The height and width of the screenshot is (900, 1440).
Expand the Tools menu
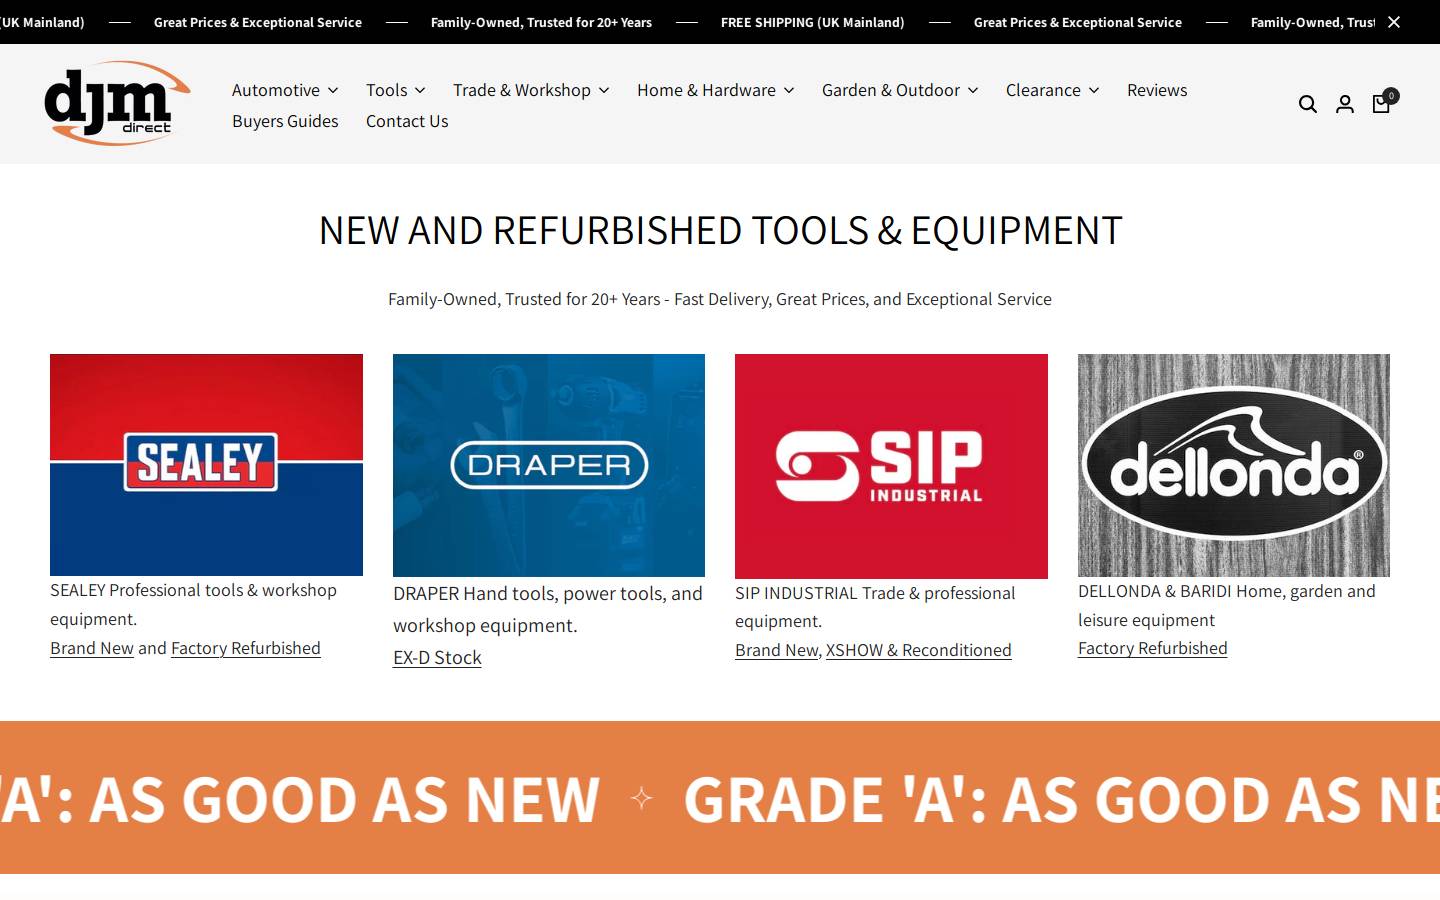coord(395,90)
